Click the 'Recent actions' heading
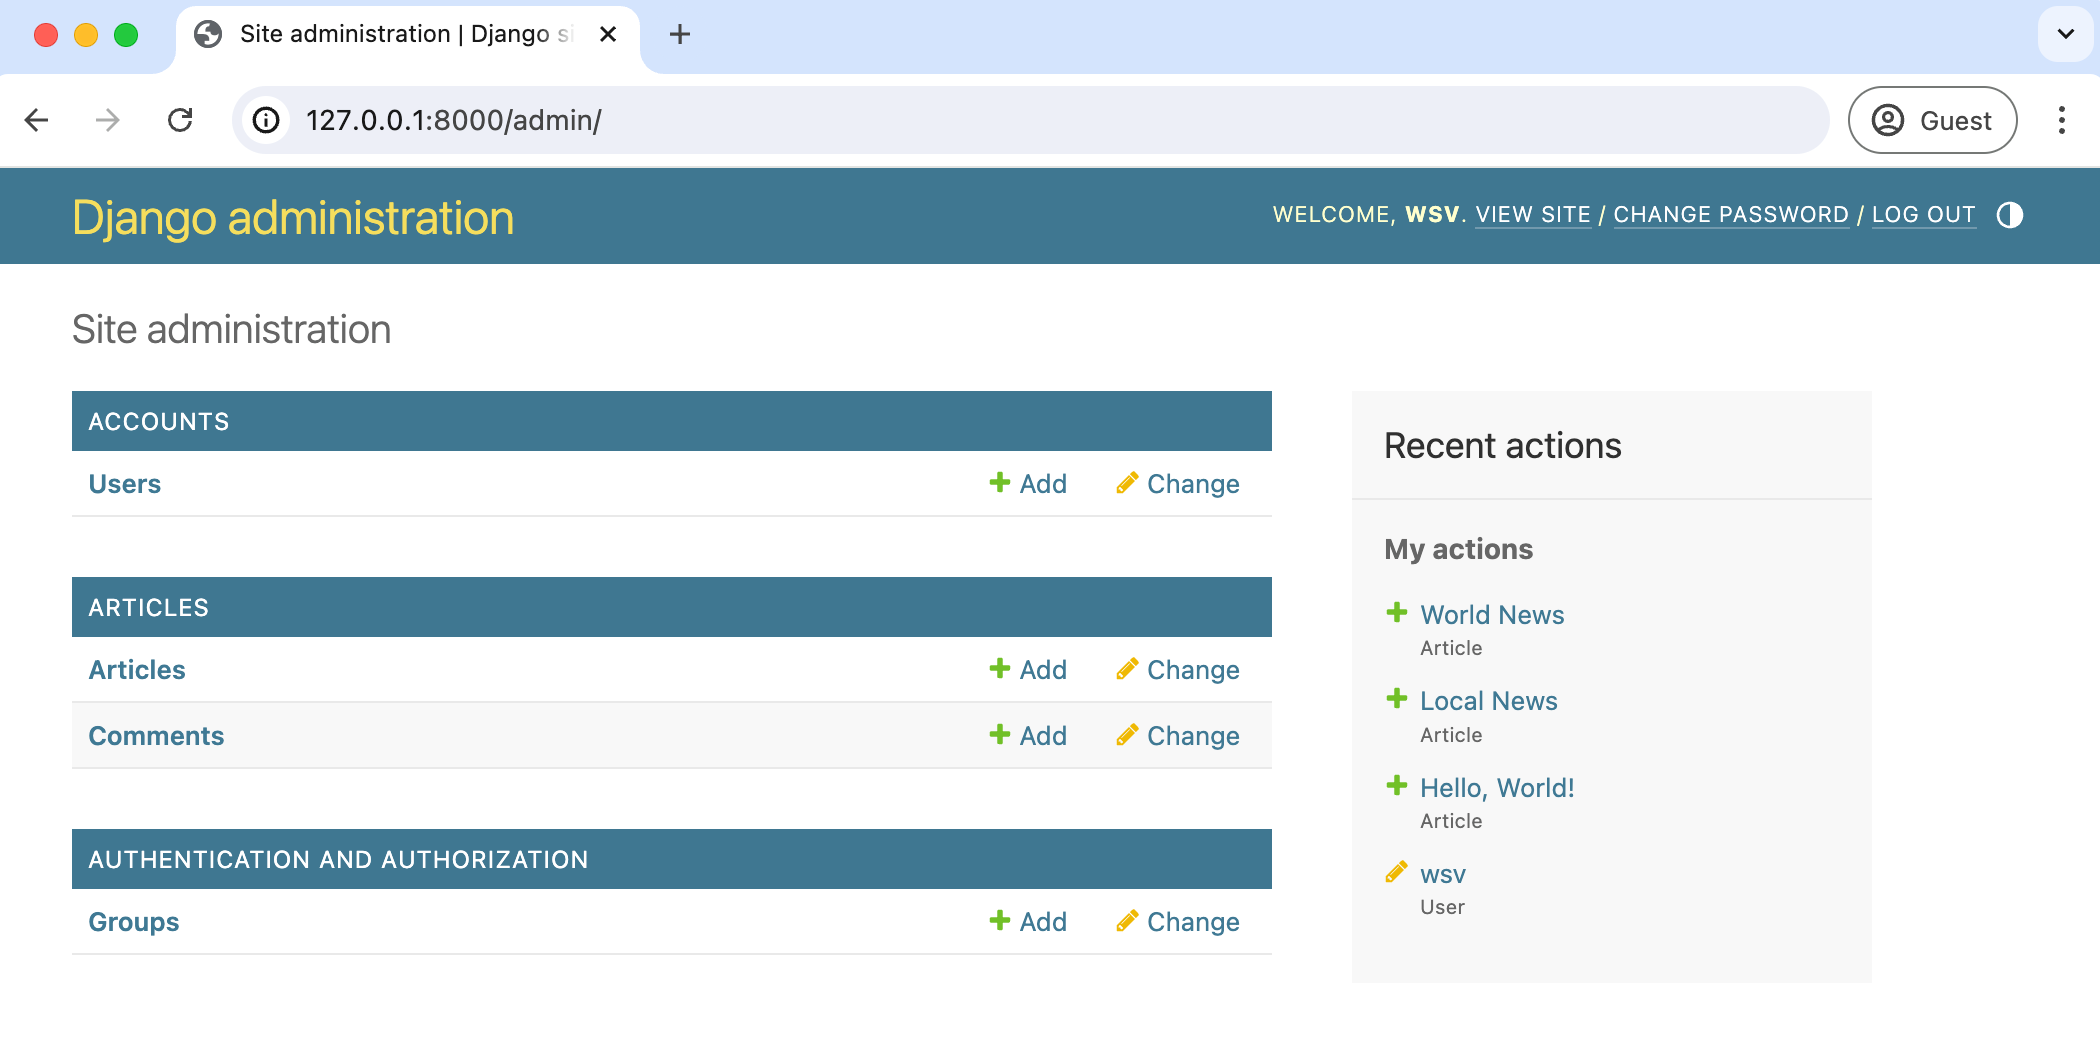The height and width of the screenshot is (1058, 2100). pyautogui.click(x=1503, y=446)
